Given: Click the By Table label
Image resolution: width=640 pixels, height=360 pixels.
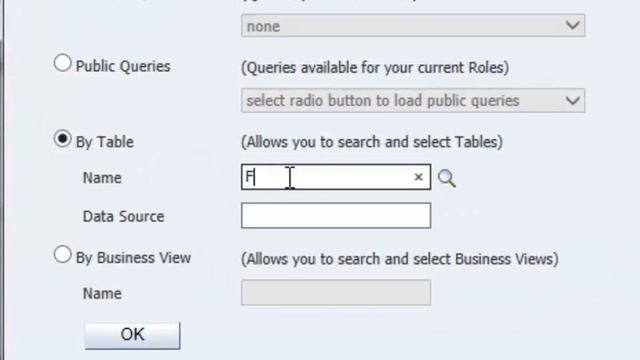Looking at the screenshot, I should click(x=105, y=142).
